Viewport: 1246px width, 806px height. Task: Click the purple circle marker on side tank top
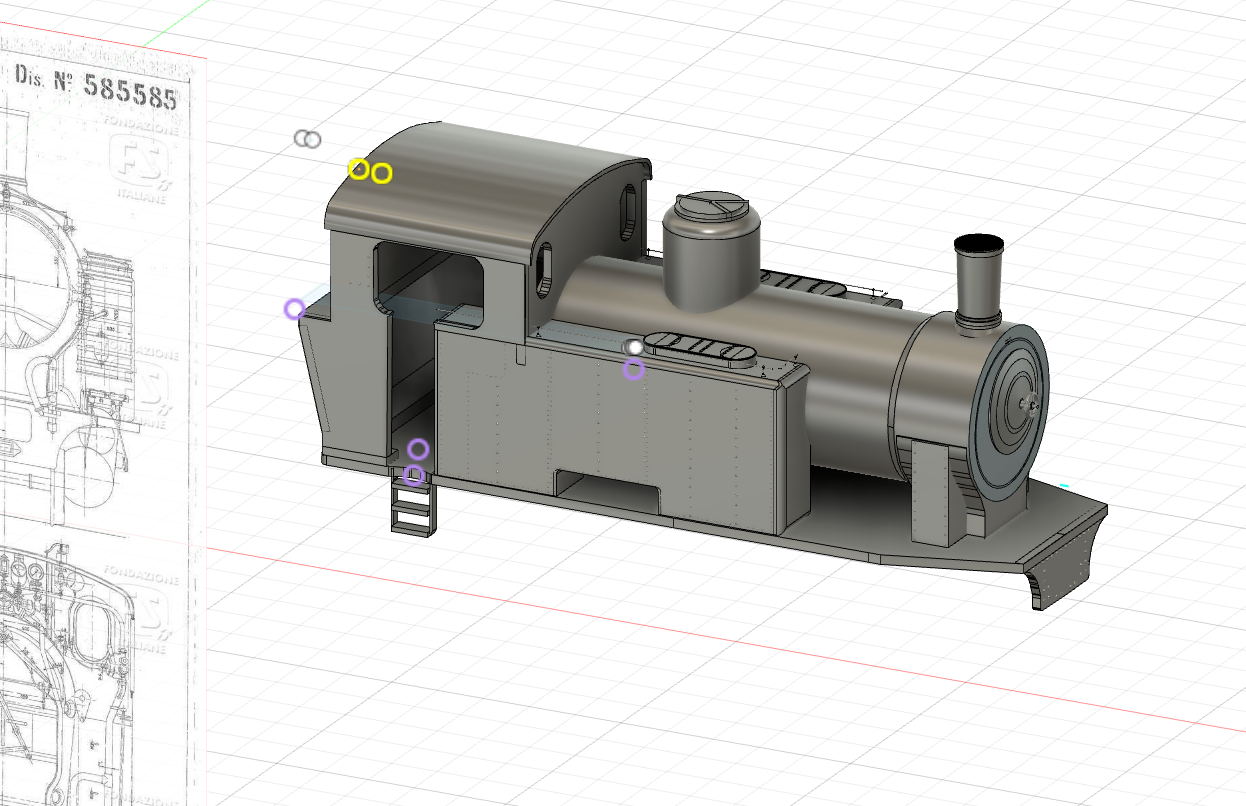[633, 370]
